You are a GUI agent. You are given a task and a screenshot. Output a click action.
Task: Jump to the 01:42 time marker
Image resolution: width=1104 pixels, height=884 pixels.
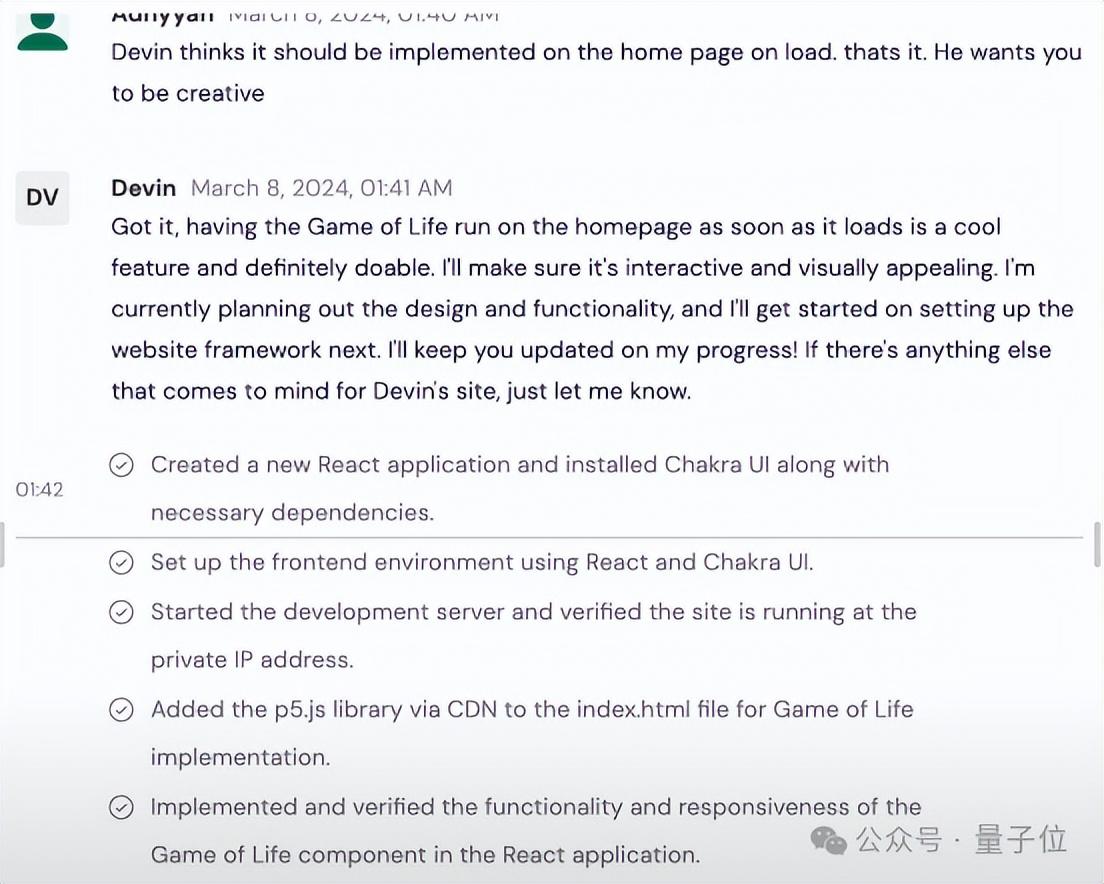[x=40, y=490]
